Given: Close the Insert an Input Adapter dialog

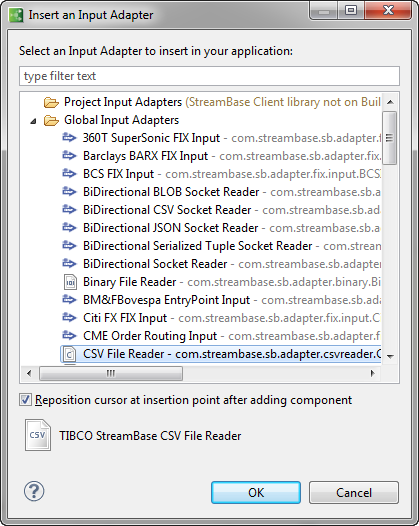Looking at the screenshot, I should 388,11.
